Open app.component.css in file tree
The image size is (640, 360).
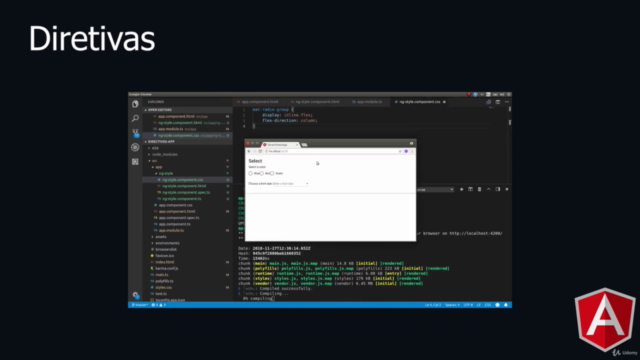click(176, 205)
